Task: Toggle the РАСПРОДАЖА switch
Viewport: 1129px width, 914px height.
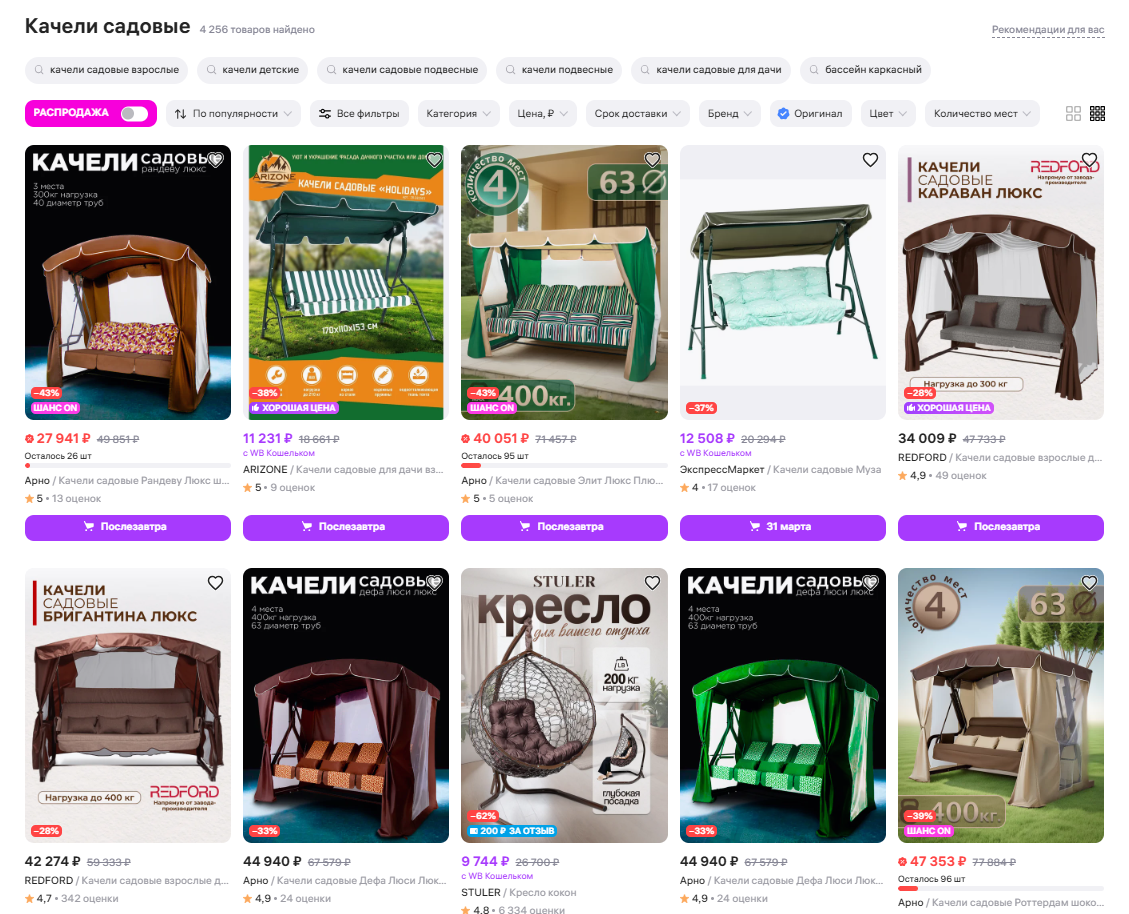Action: (135, 113)
